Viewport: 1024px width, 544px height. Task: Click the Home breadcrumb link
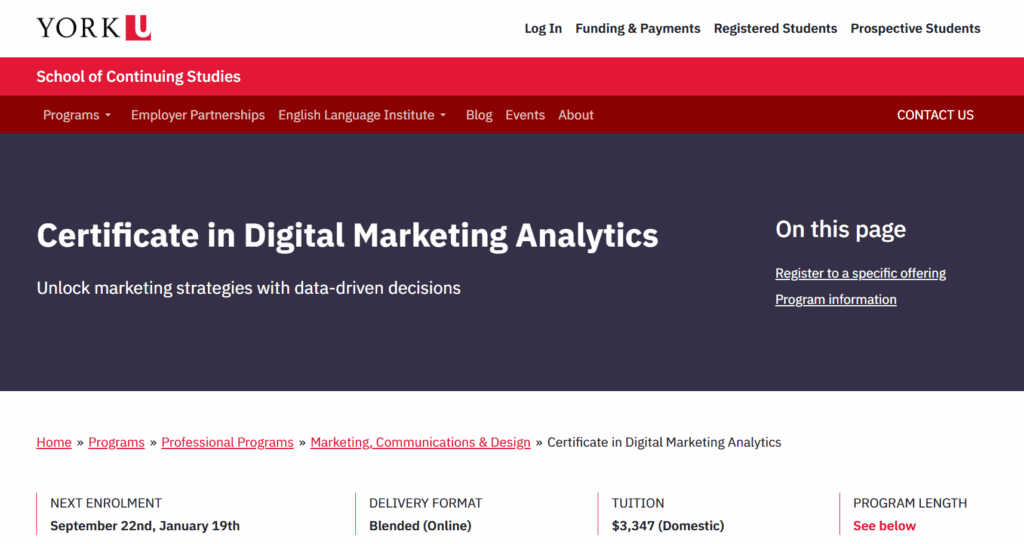54,442
